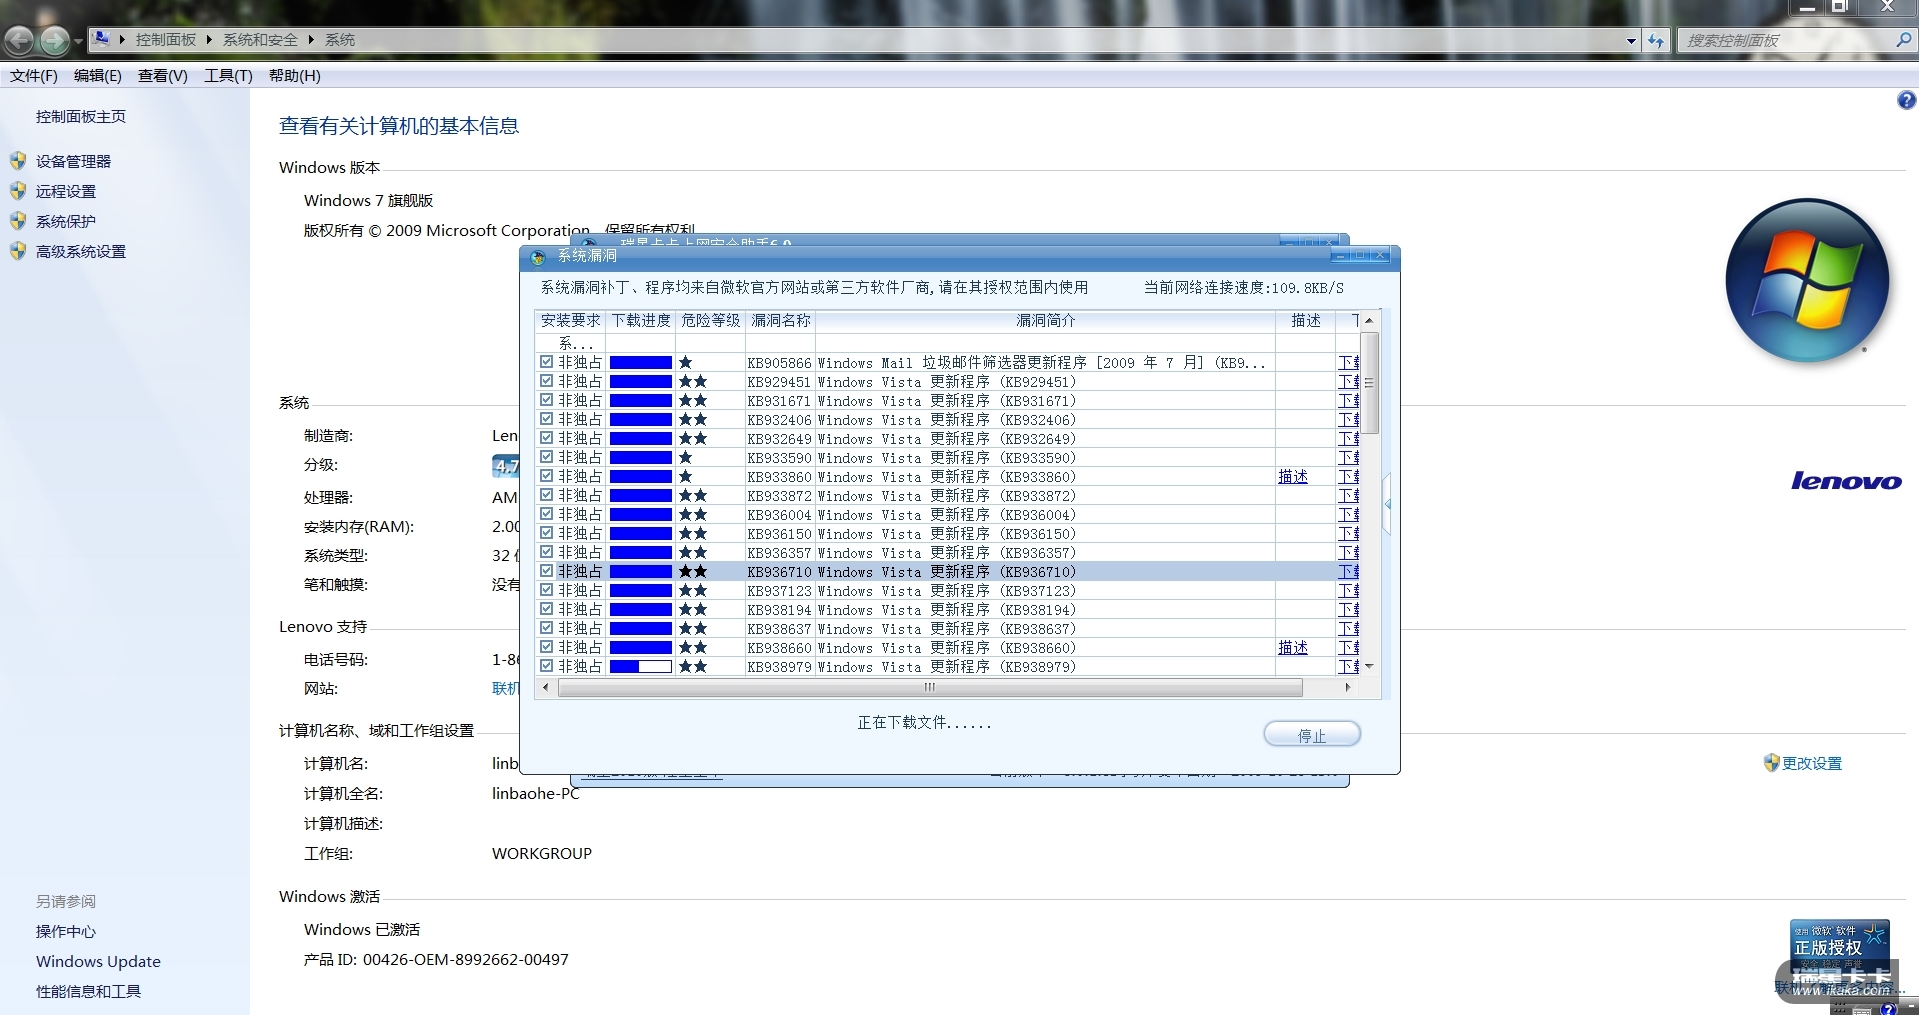
Task: Open help with the blue question icon
Action: (x=1906, y=100)
